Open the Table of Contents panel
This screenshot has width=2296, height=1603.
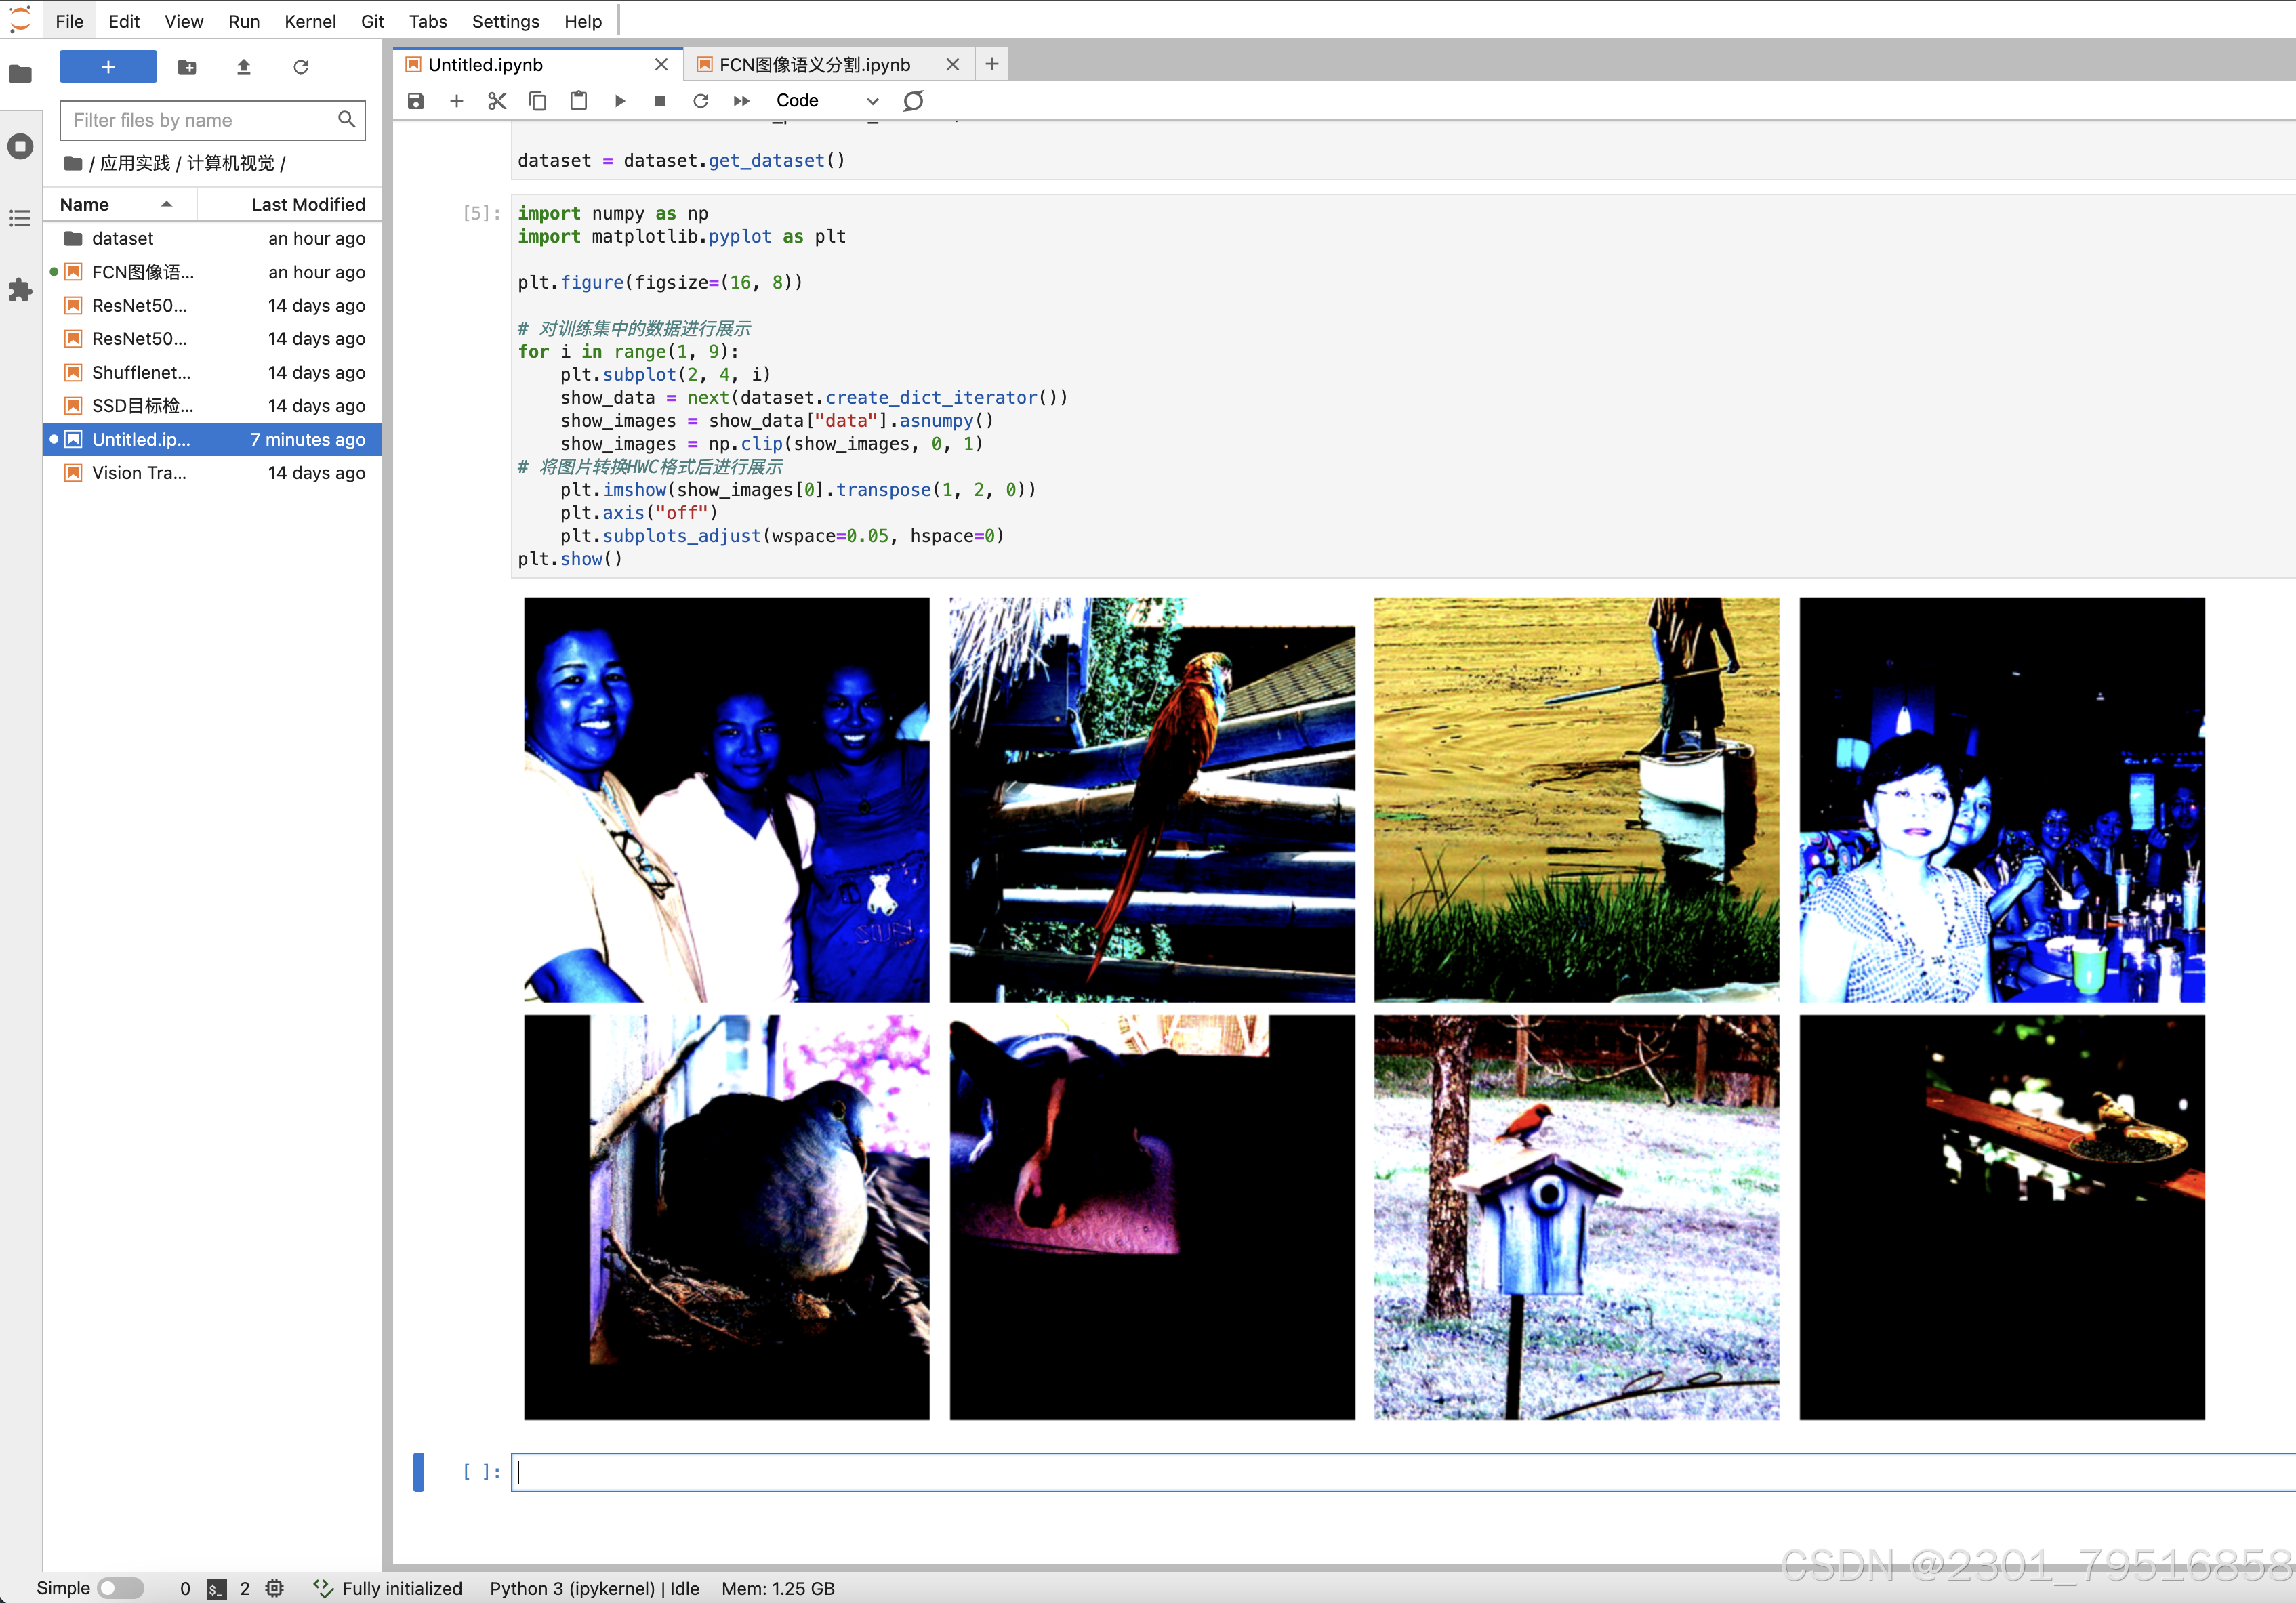20,218
